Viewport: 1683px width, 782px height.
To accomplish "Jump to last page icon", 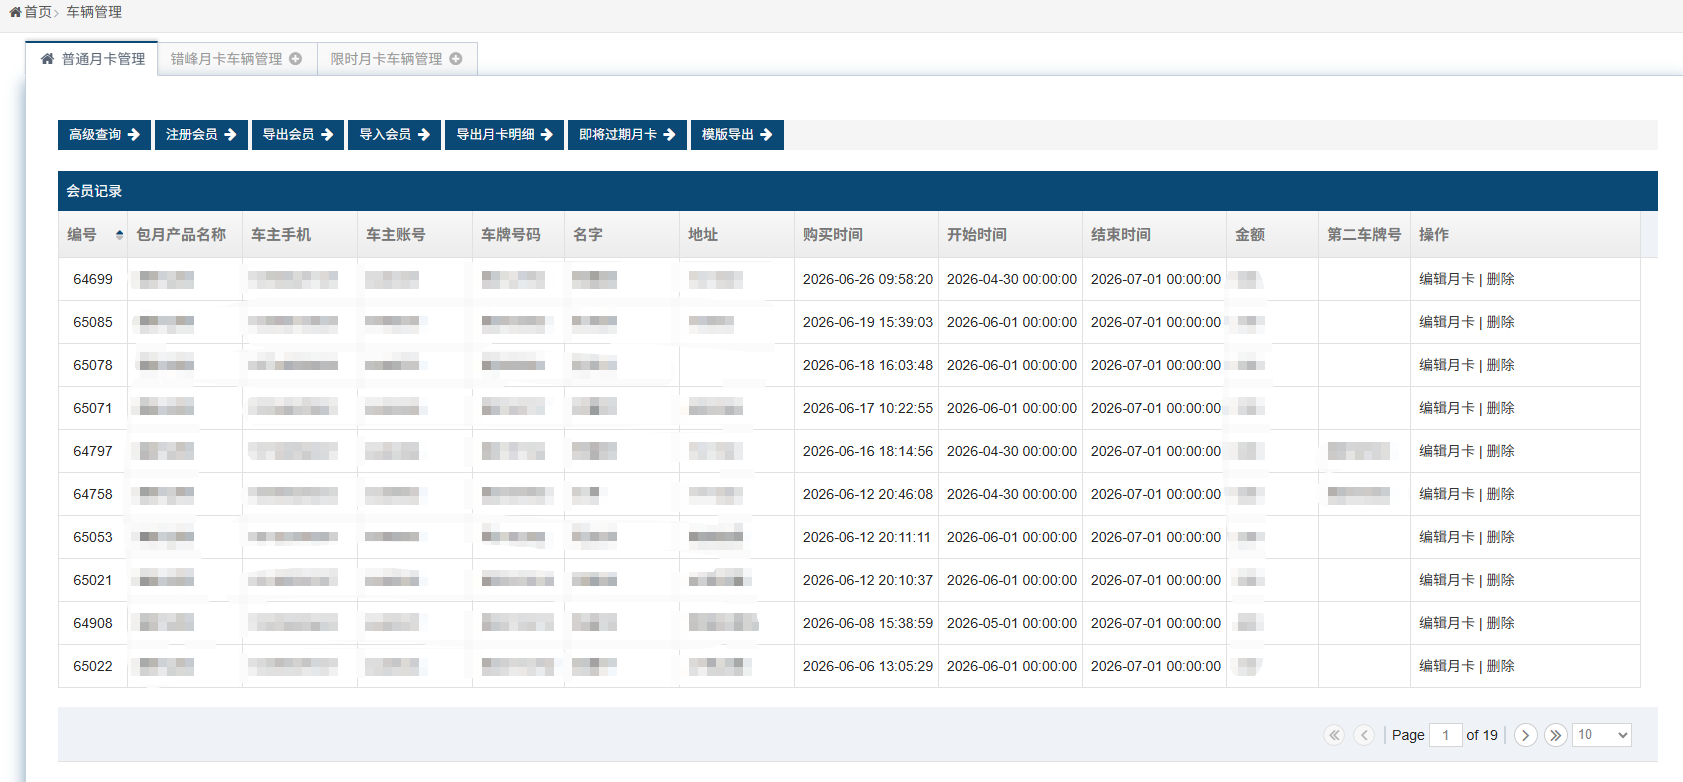I will click(x=1555, y=735).
